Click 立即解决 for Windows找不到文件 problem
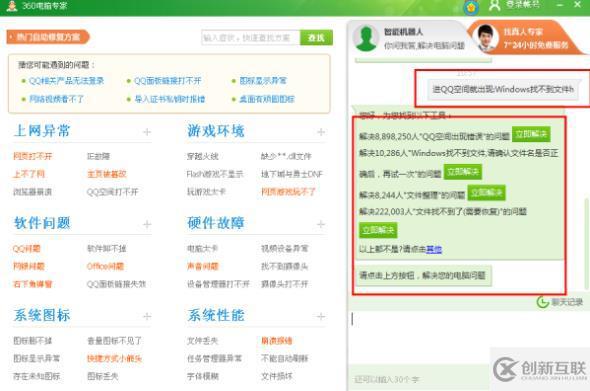This screenshot has width=590, height=391. click(x=463, y=172)
